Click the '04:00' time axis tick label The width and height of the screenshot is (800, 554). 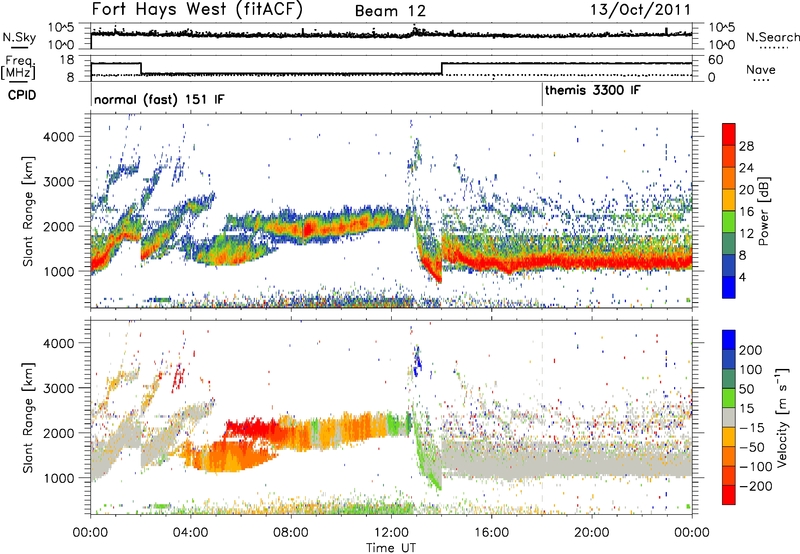(x=190, y=533)
